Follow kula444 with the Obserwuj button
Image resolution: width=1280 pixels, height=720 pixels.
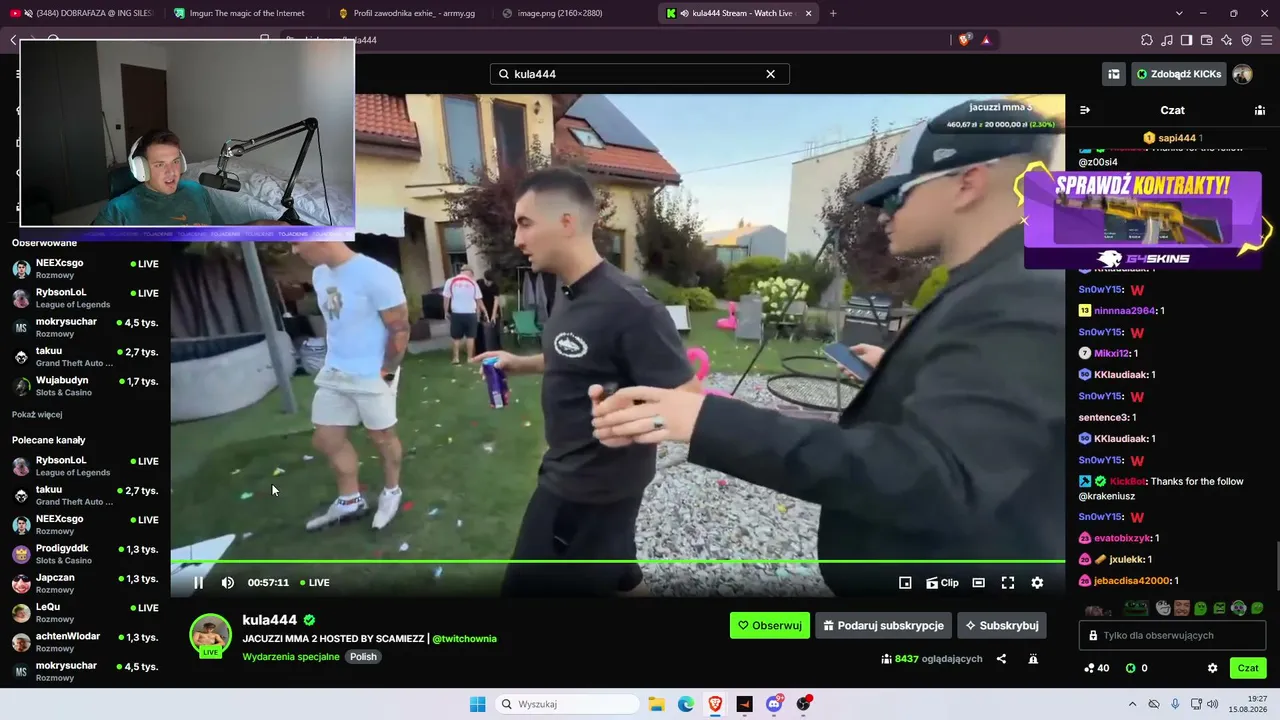pos(770,625)
